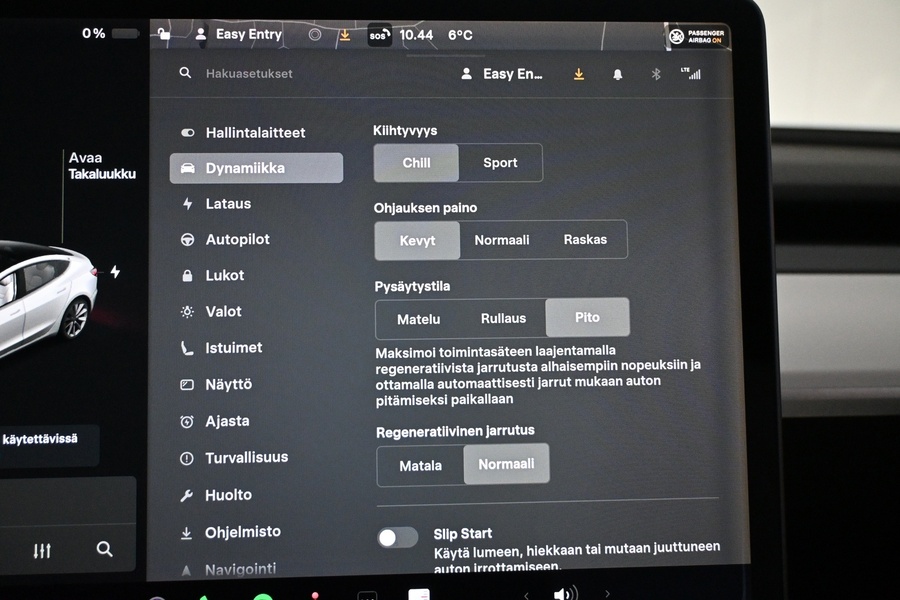Open the equalizer controls icon
Screen dimensions: 900x600
tap(42, 550)
